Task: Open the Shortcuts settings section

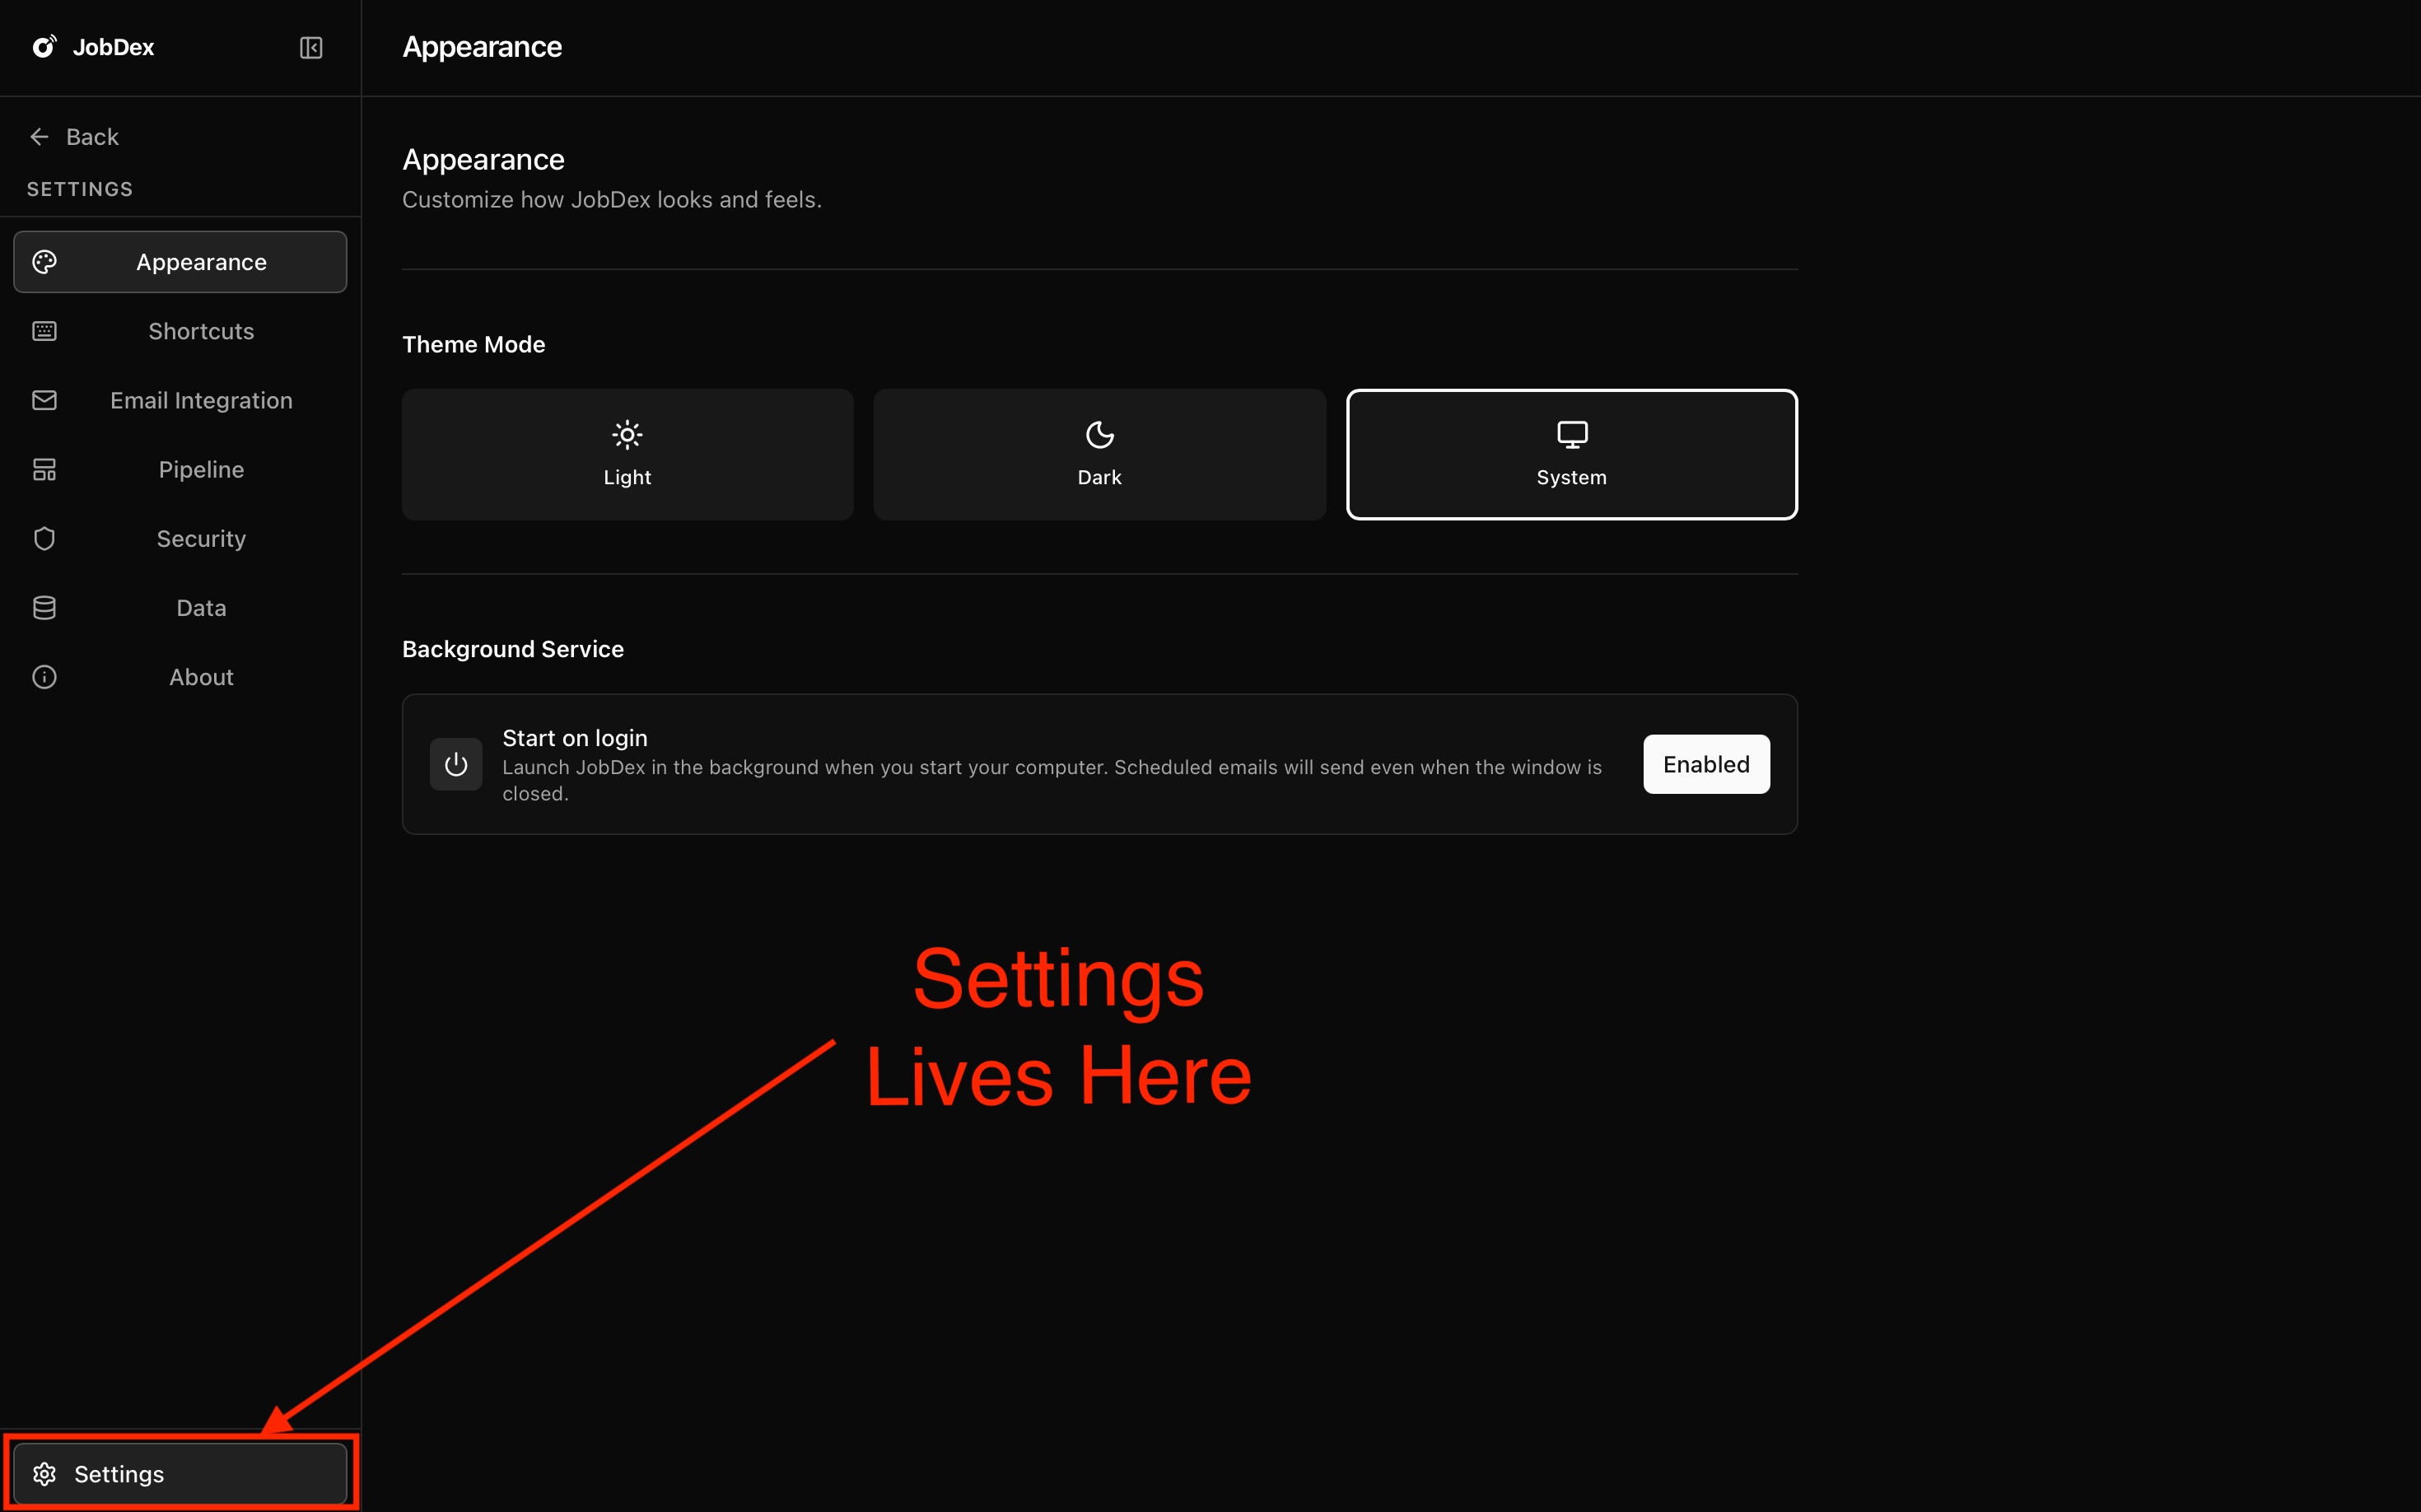Action: 180,331
